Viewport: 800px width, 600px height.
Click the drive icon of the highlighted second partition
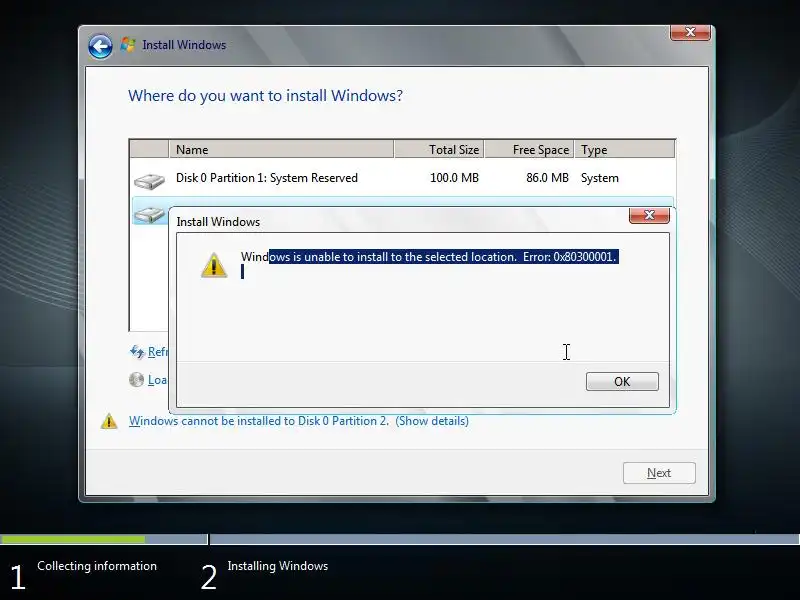(150, 215)
